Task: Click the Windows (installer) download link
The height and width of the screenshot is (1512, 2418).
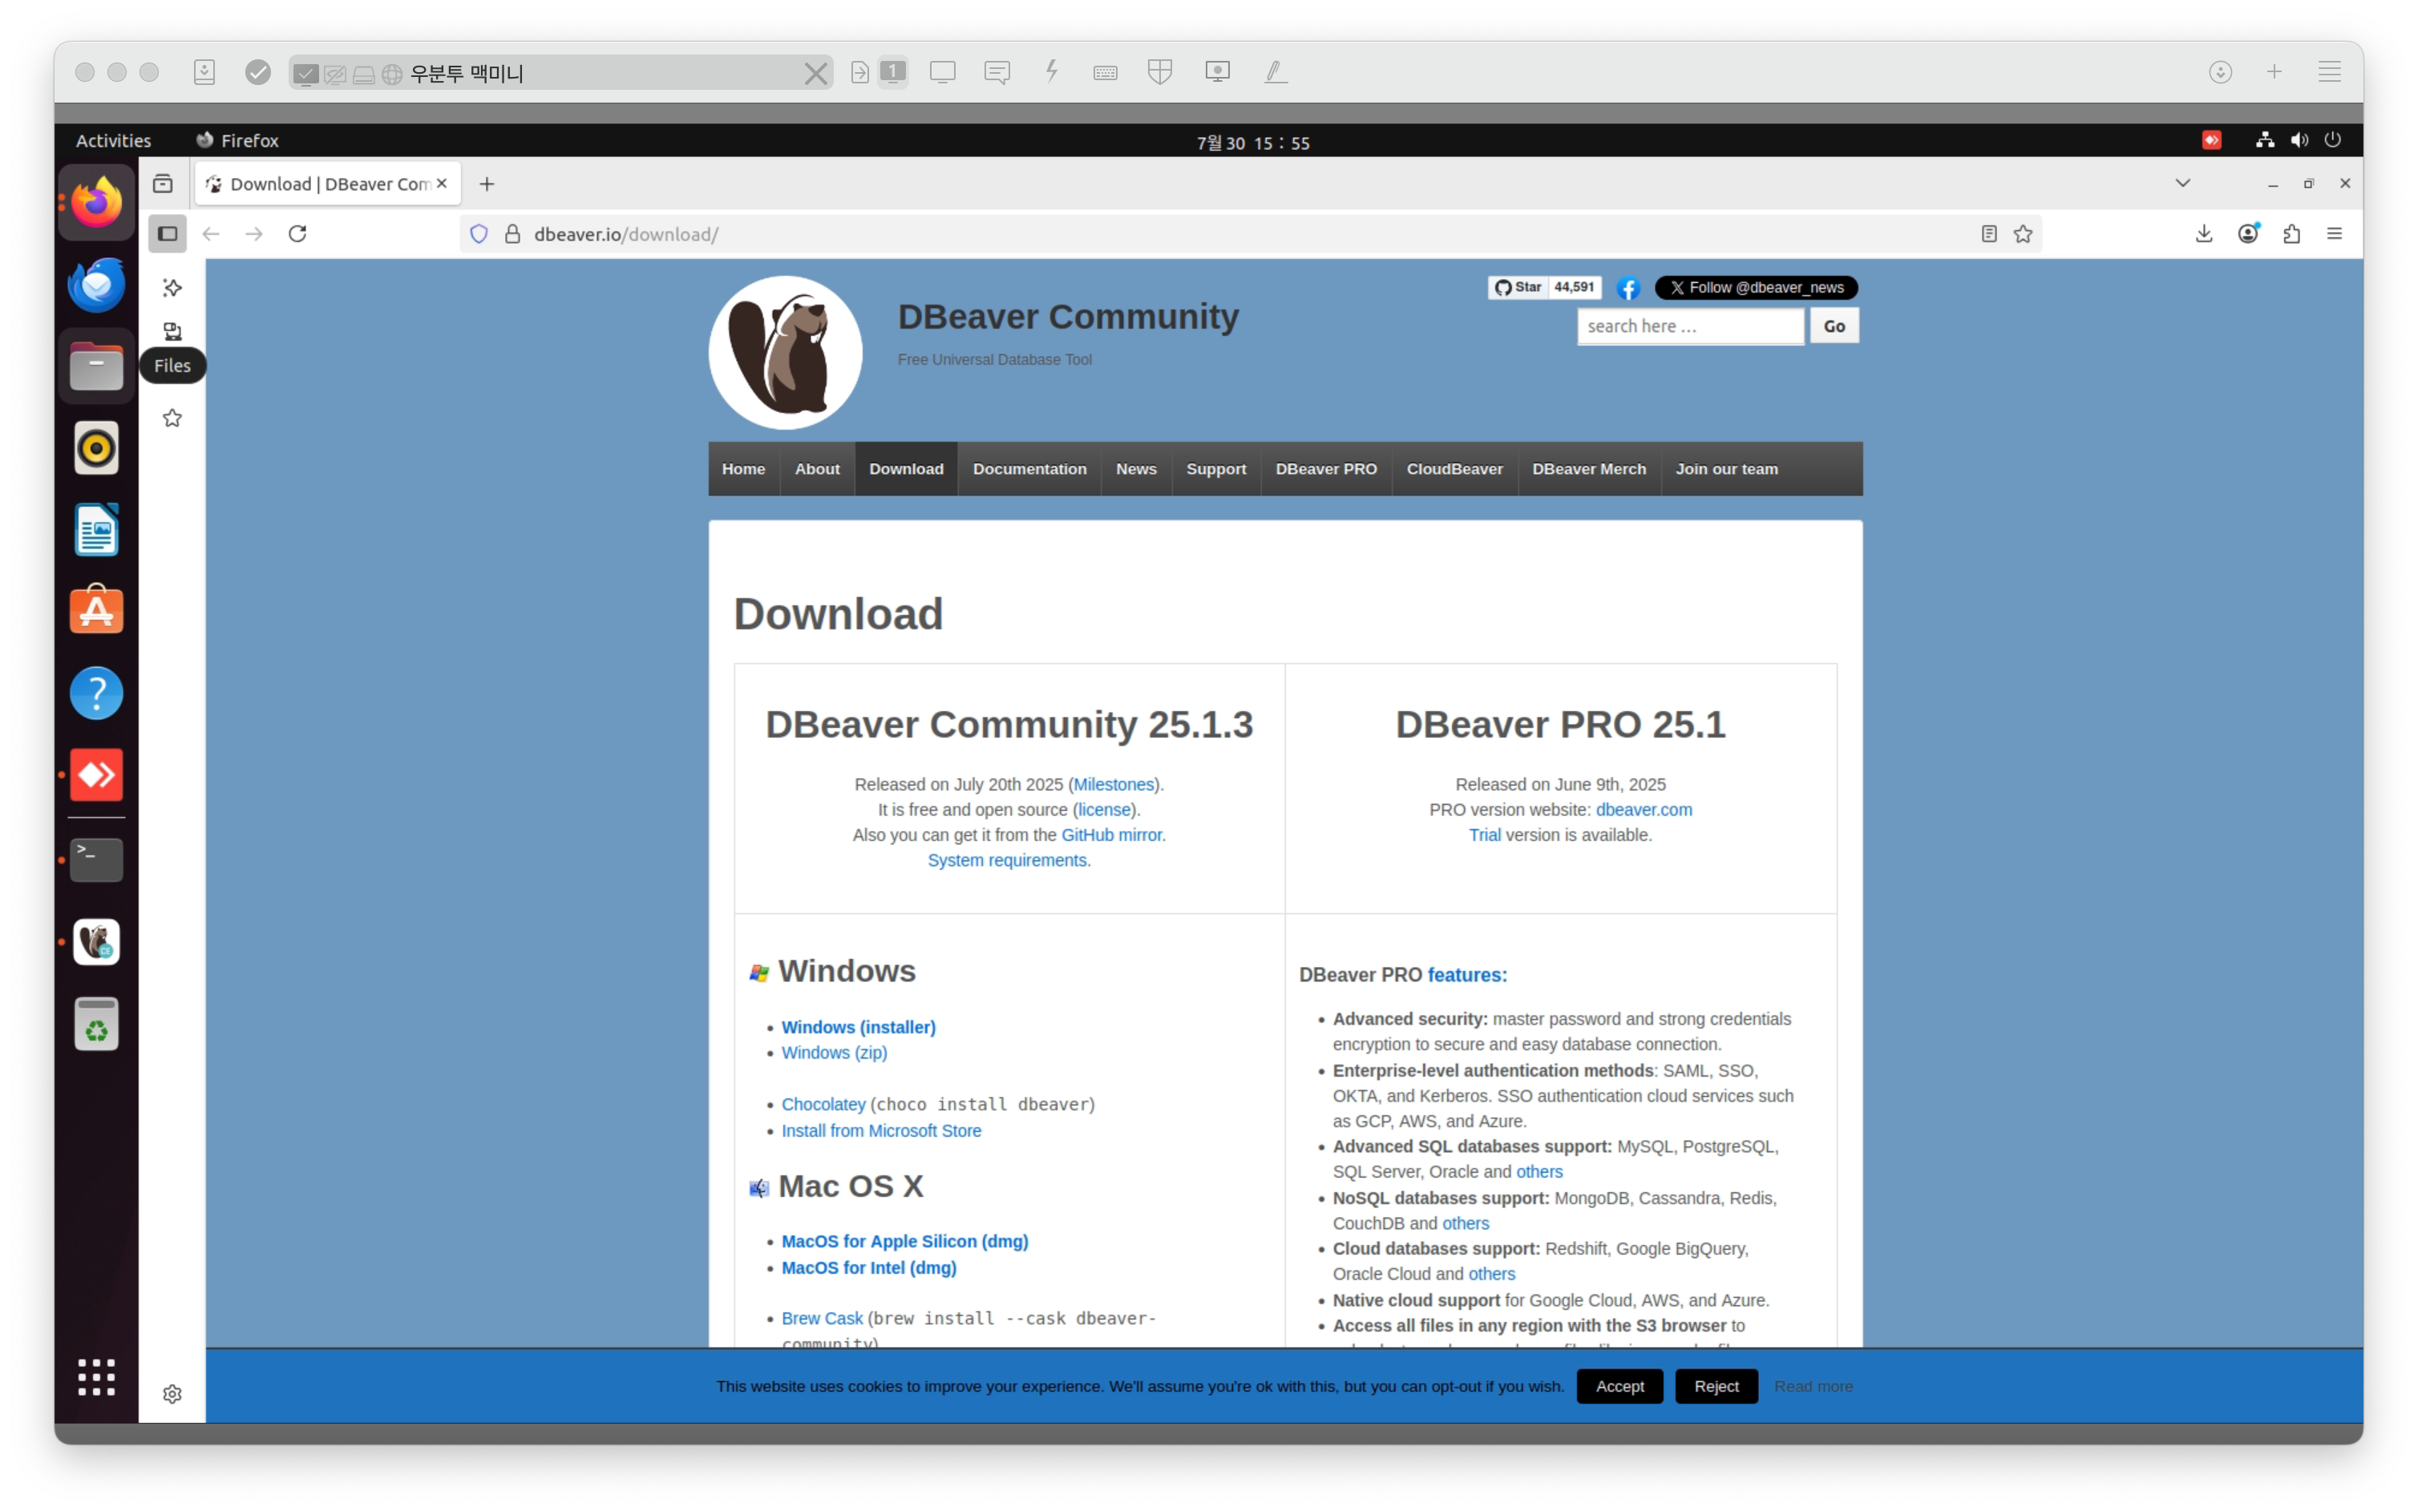Action: tap(858, 1027)
